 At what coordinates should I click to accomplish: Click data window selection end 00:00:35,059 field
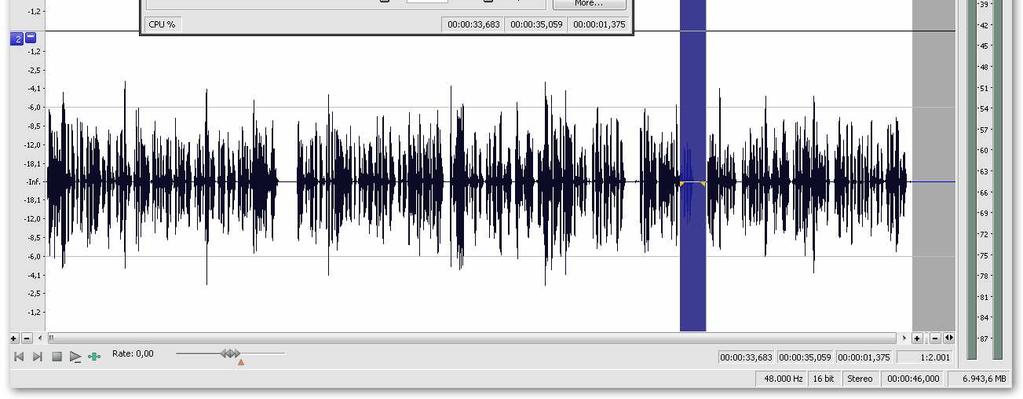click(805, 357)
